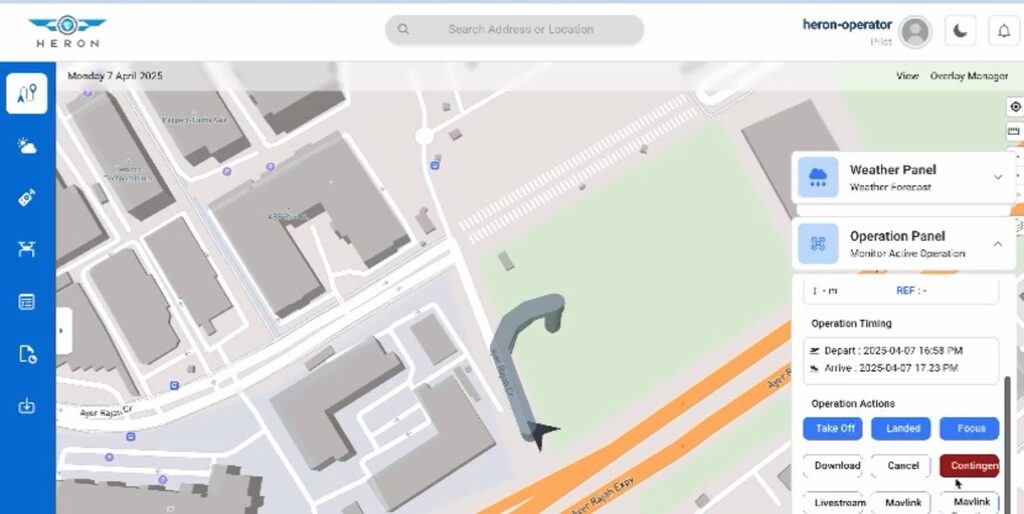Click the download sidebar icon
The image size is (1024, 514).
(x=27, y=405)
